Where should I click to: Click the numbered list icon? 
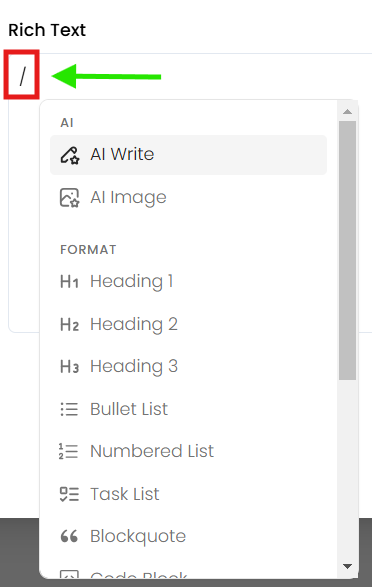pyautogui.click(x=68, y=451)
